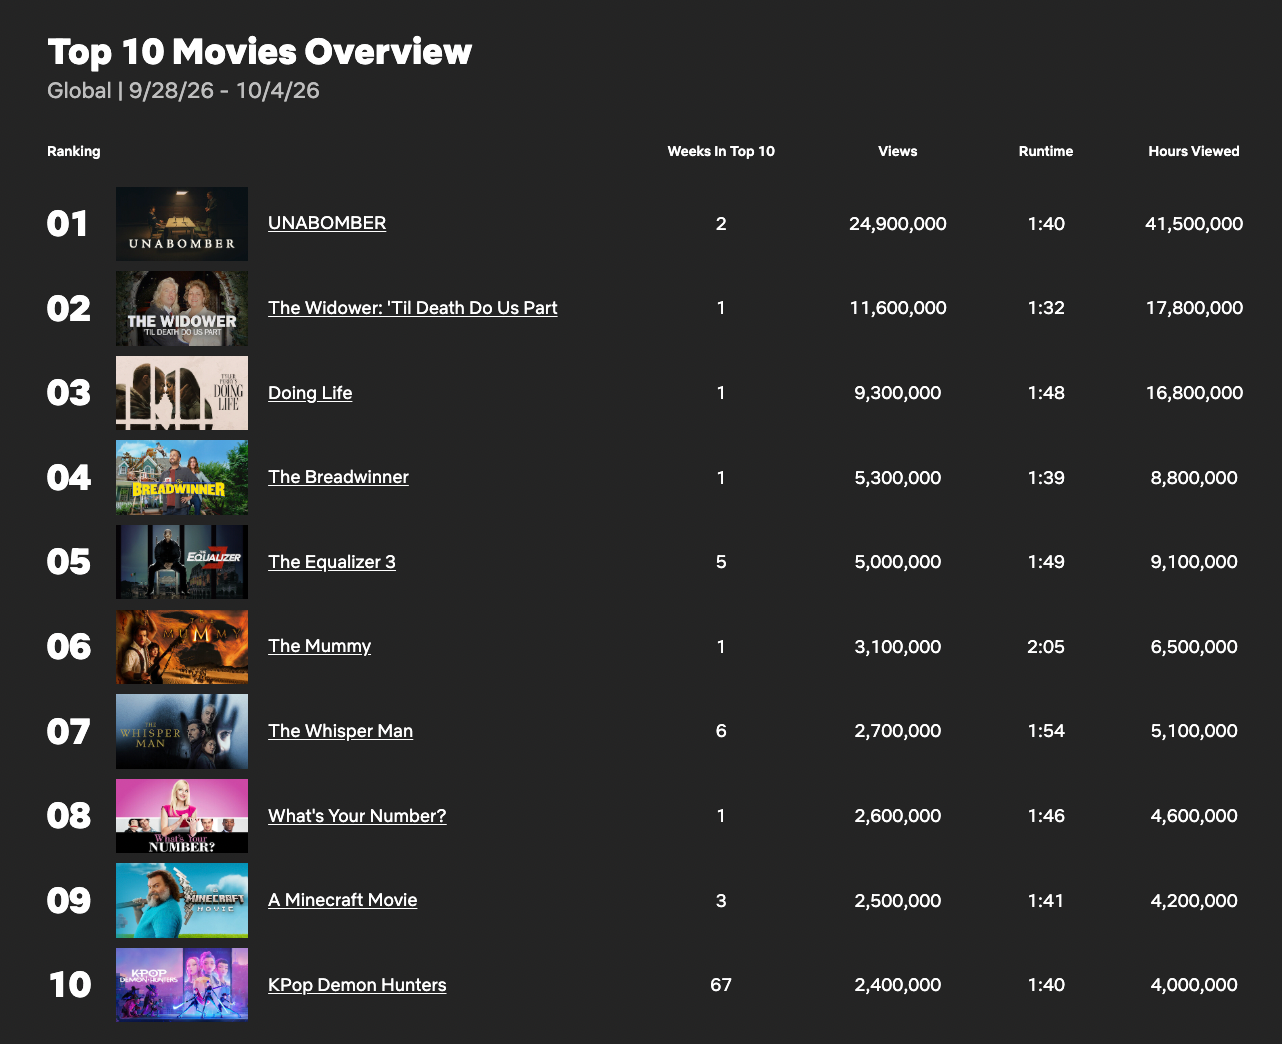Click The Whisper Man poster thumbnail

click(x=182, y=732)
